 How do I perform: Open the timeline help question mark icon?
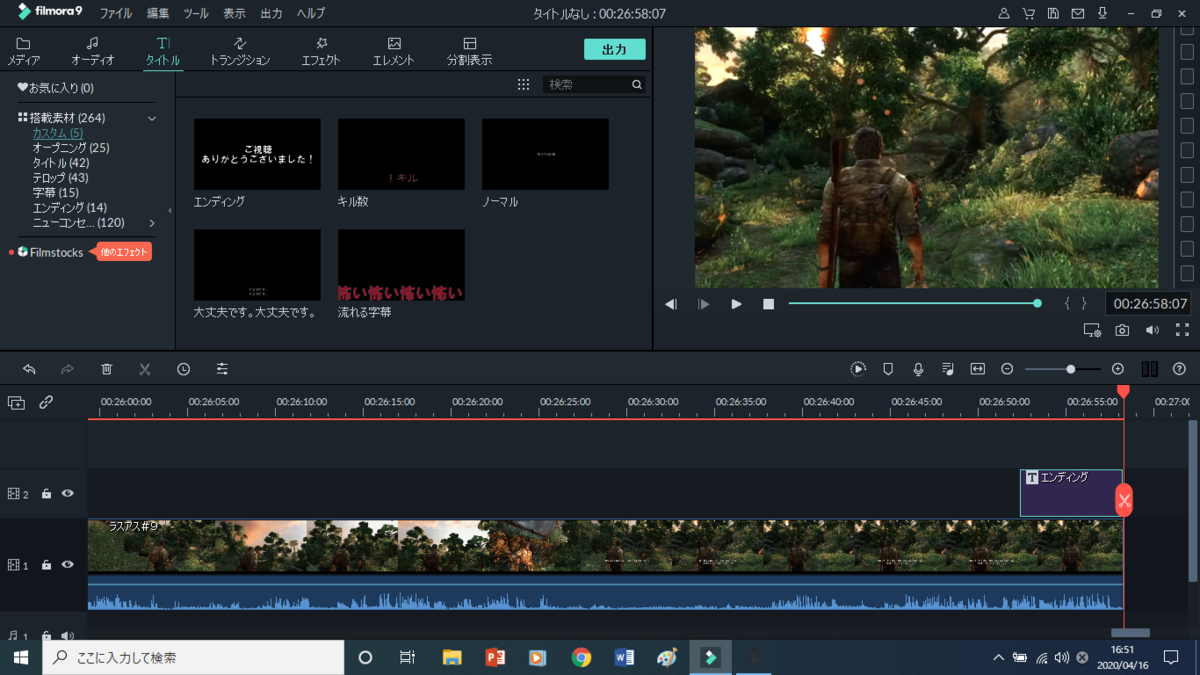point(1179,369)
